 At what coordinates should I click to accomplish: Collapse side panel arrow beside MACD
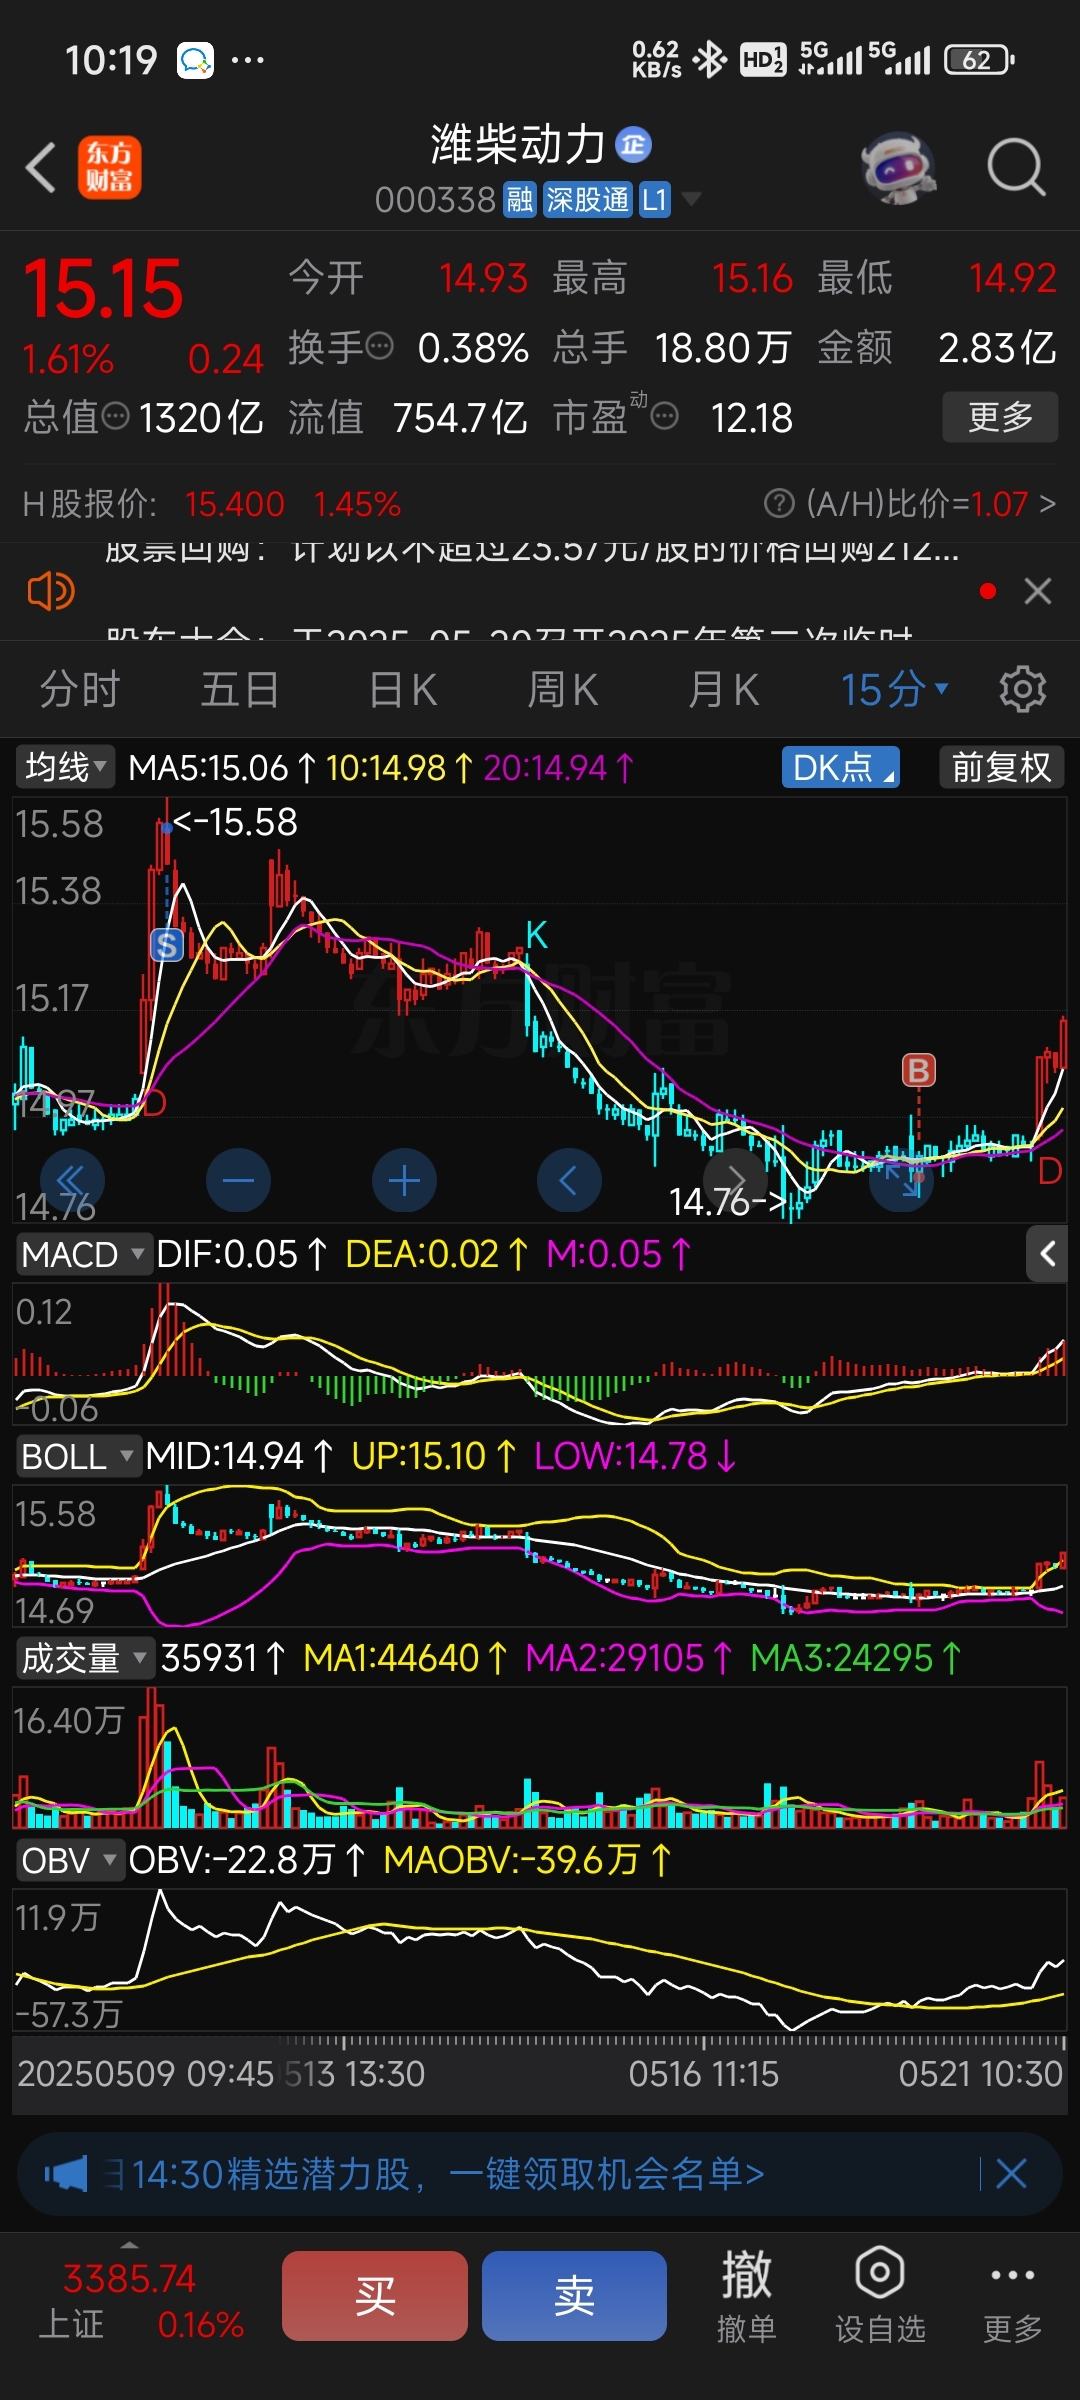coord(1047,1254)
